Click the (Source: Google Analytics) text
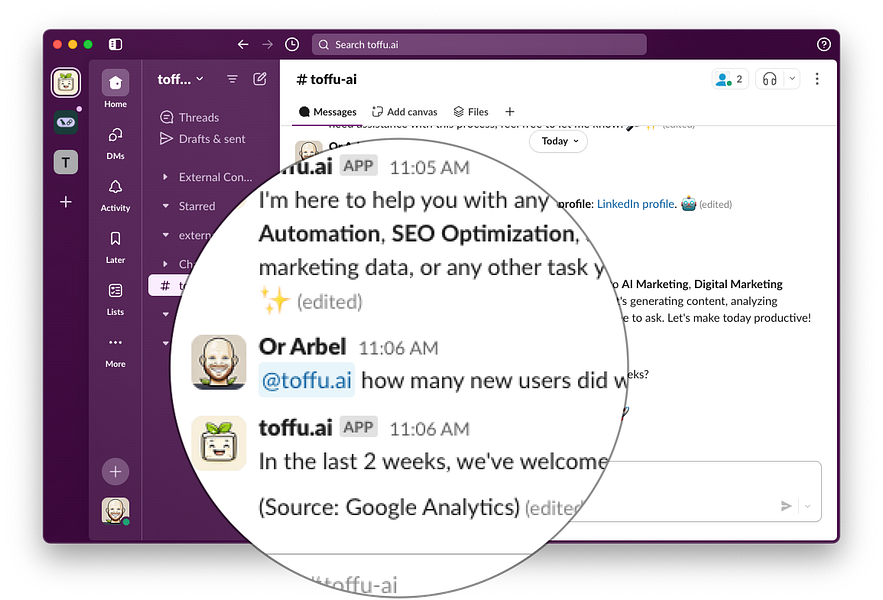Viewport: 883px width, 600px height. 389,507
